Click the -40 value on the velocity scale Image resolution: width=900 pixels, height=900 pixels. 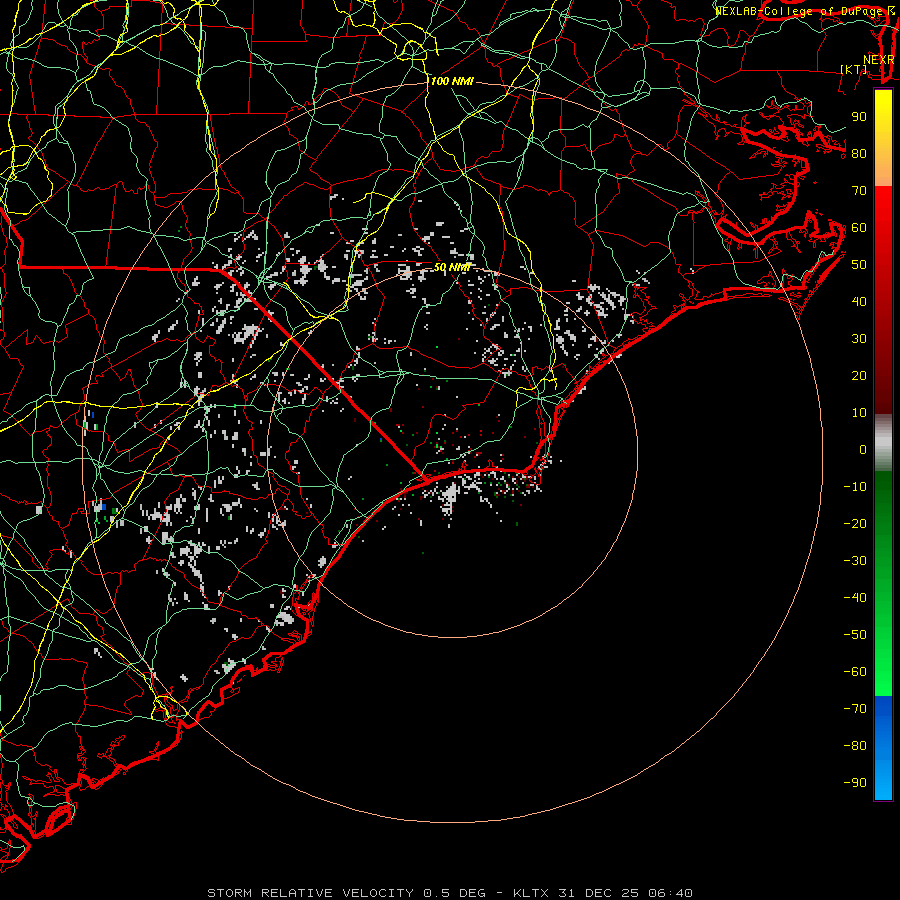point(855,598)
